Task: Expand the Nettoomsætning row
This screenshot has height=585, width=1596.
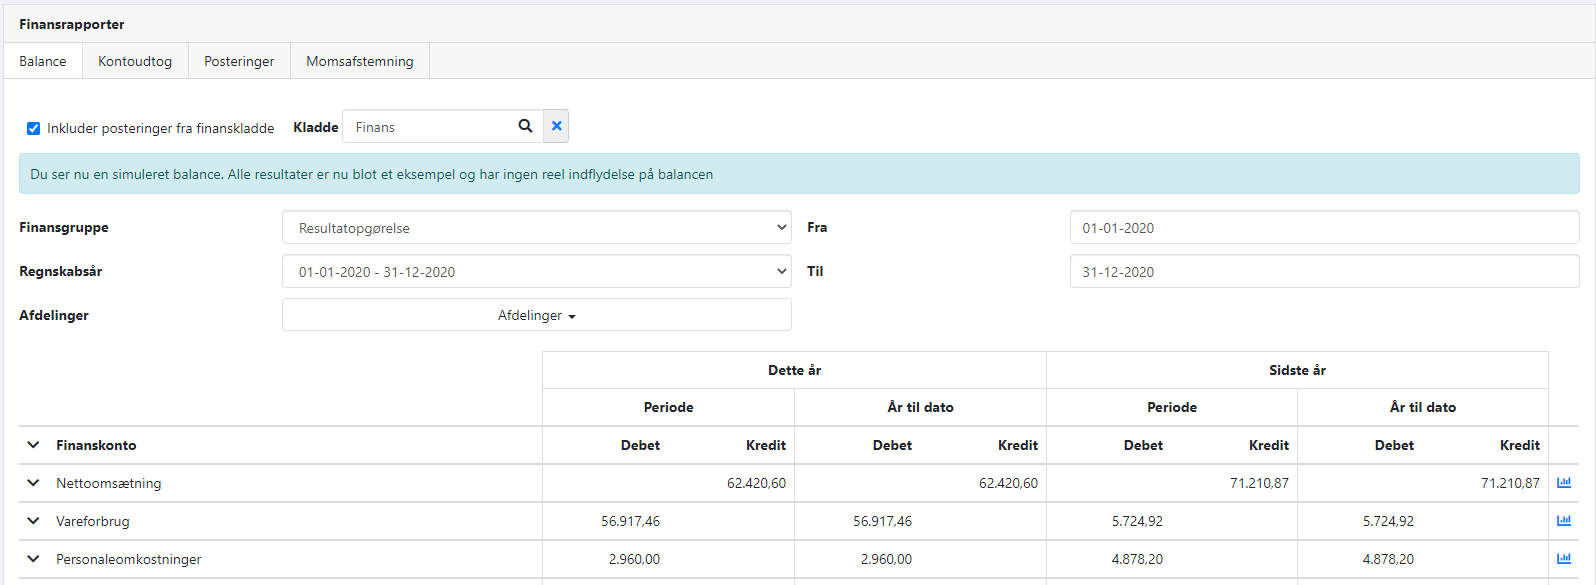Action: coord(33,483)
